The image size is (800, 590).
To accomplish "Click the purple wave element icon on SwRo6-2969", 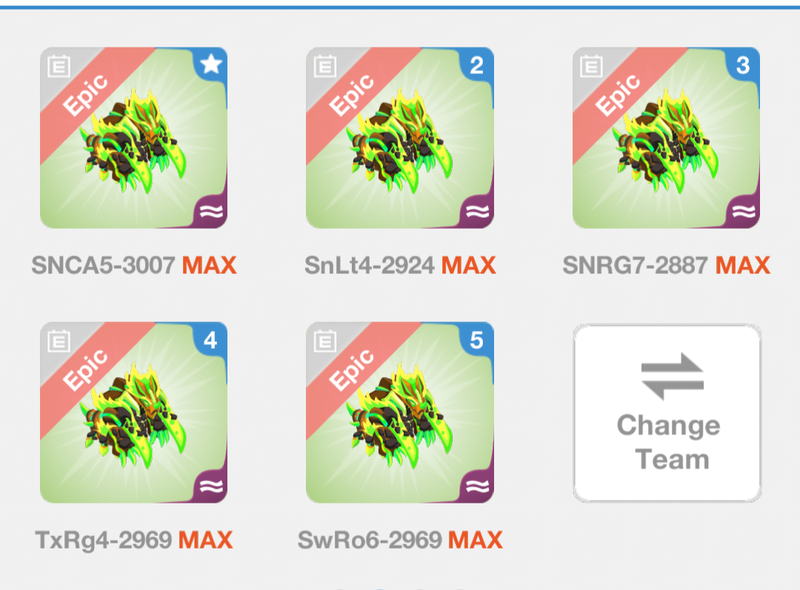I will tap(478, 486).
